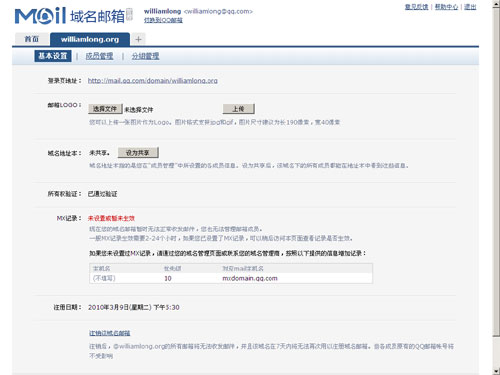Click the williamlong account name in header
The height and width of the screenshot is (375, 500).
click(x=162, y=11)
